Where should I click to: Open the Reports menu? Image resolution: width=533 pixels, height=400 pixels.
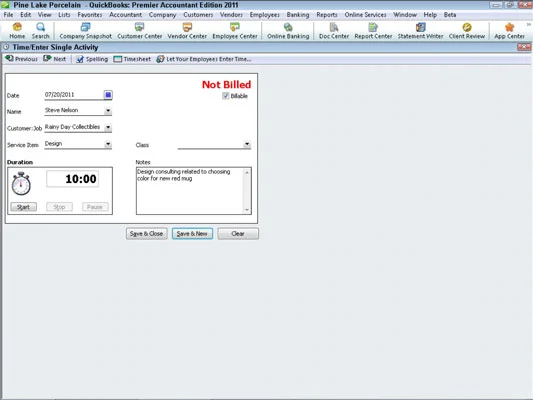(x=327, y=15)
